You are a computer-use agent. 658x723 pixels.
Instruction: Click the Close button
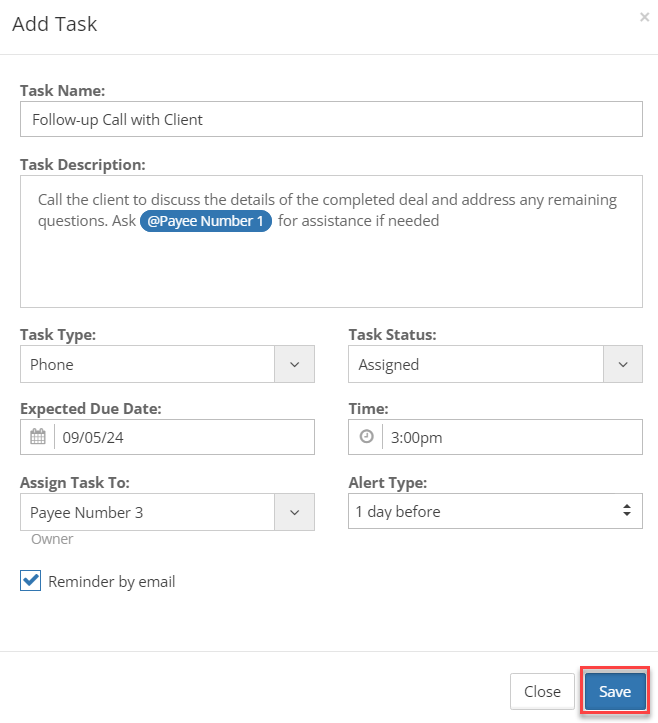coord(542,691)
